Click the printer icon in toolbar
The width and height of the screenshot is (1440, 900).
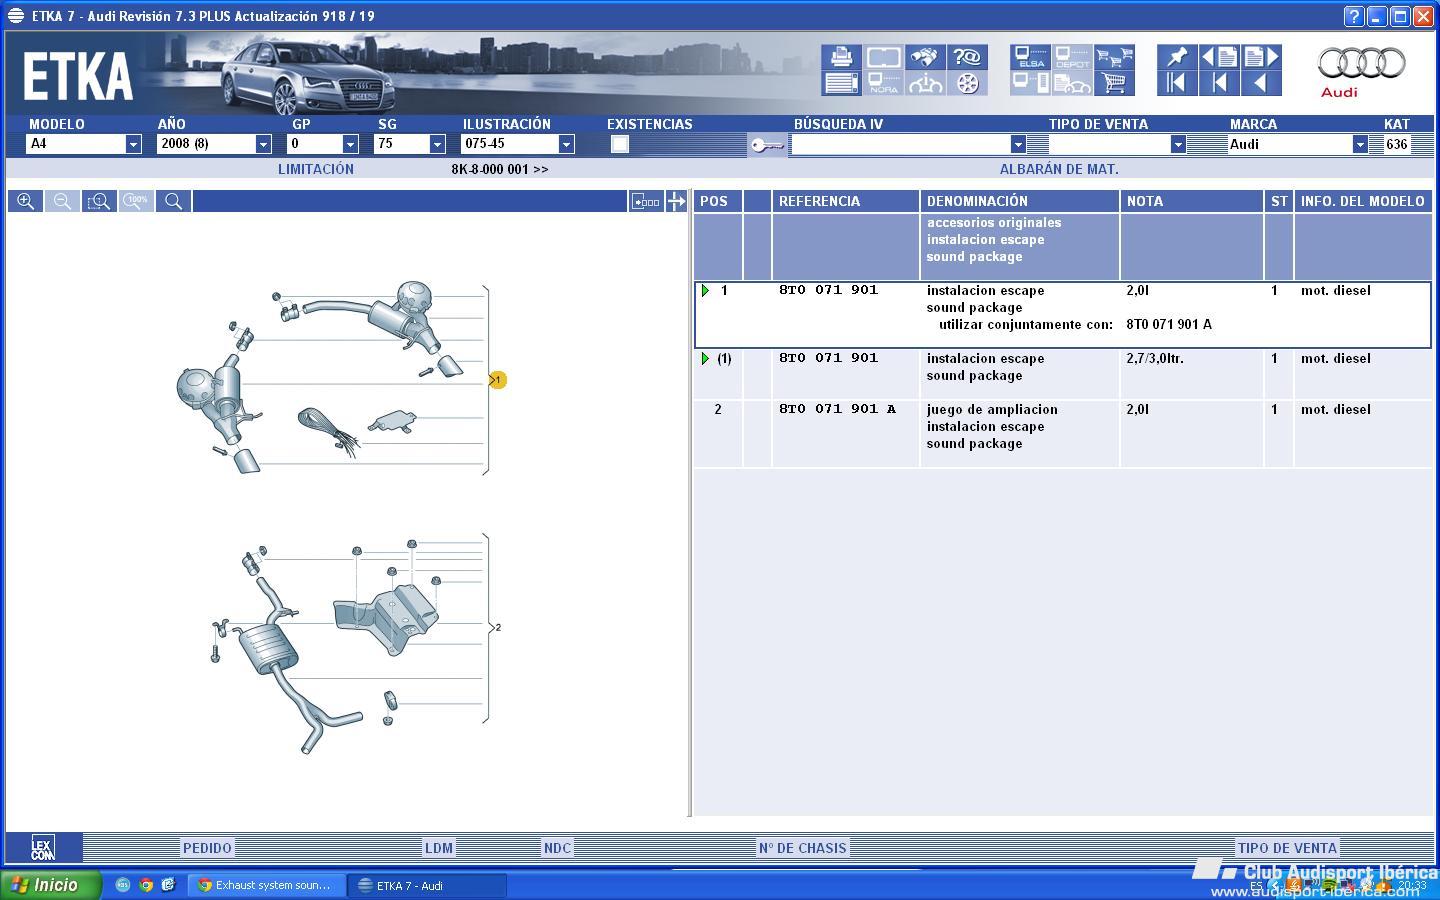pos(842,57)
